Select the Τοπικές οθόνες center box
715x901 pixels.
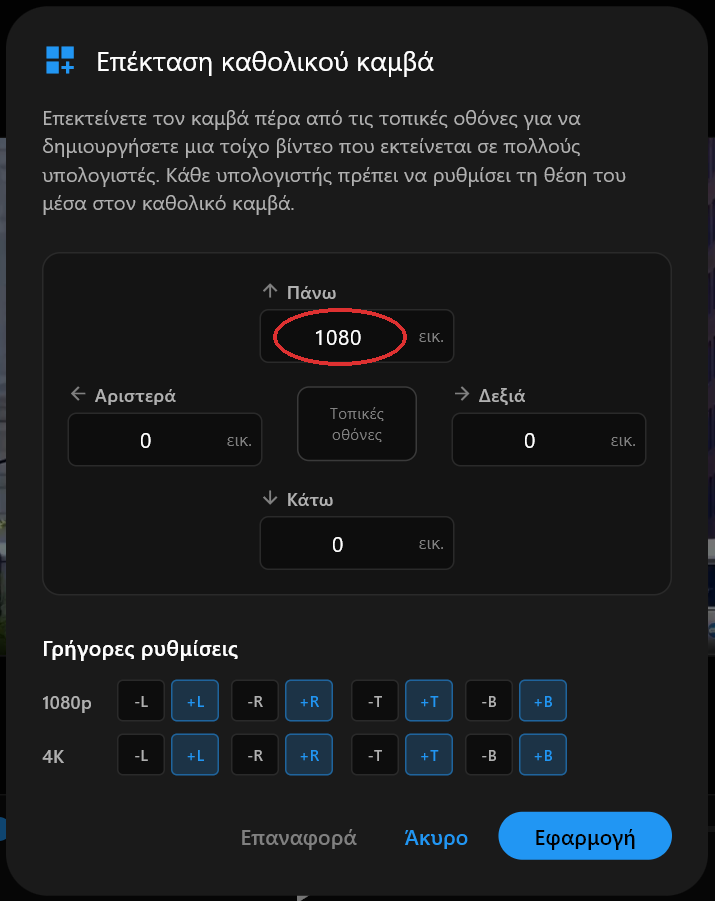pos(357,424)
